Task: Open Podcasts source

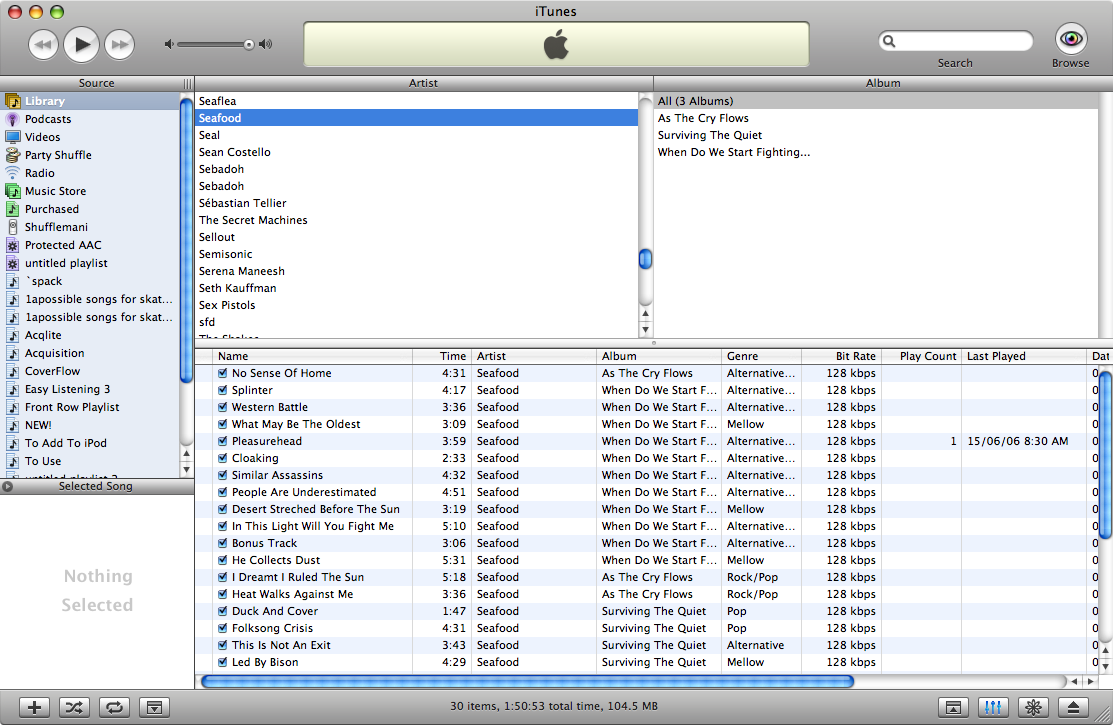Action: (x=90, y=119)
